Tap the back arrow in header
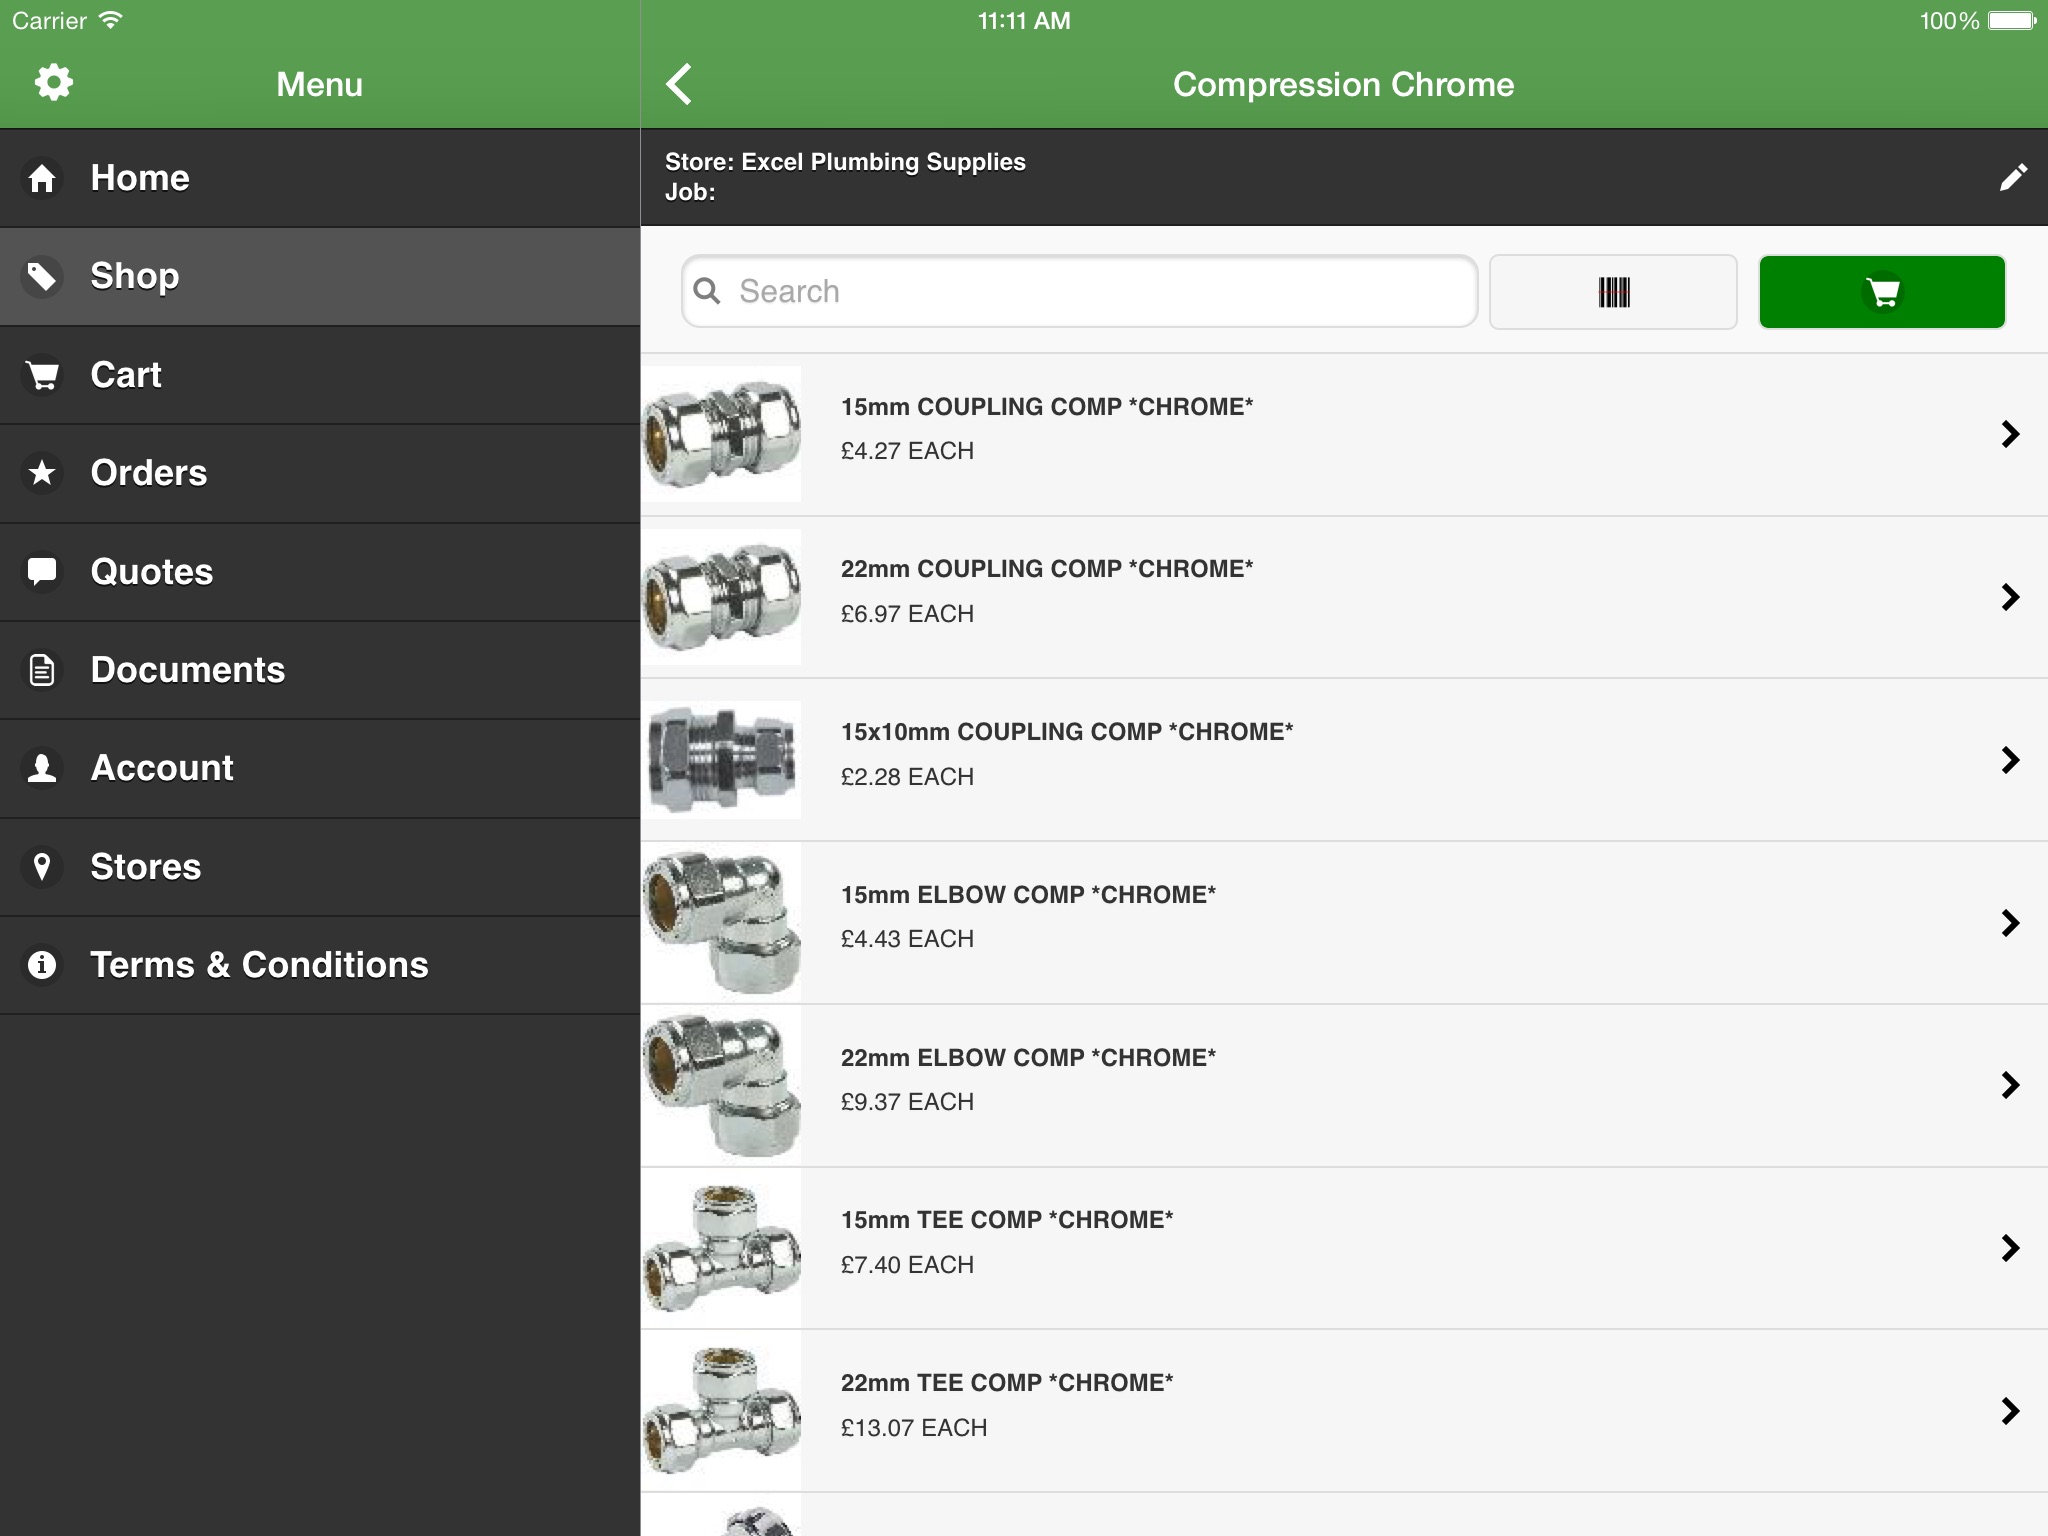Screen dimensions: 2048x1536 680,84
